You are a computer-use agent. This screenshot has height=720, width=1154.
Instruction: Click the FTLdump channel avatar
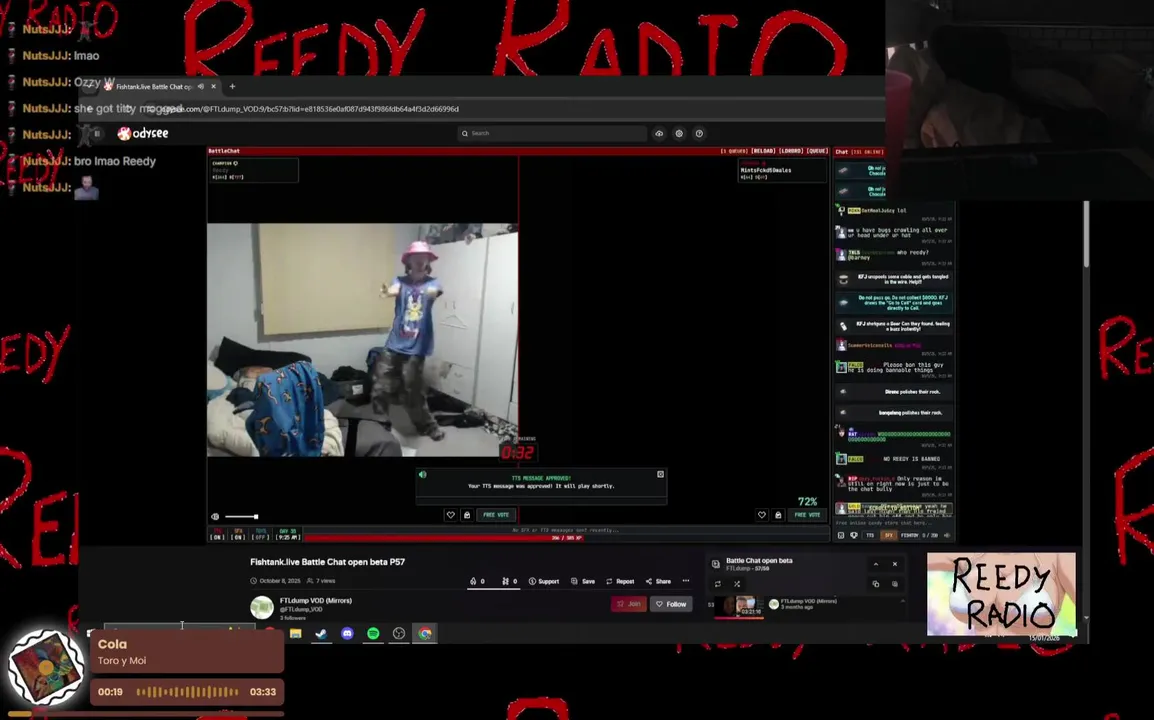(x=262, y=607)
